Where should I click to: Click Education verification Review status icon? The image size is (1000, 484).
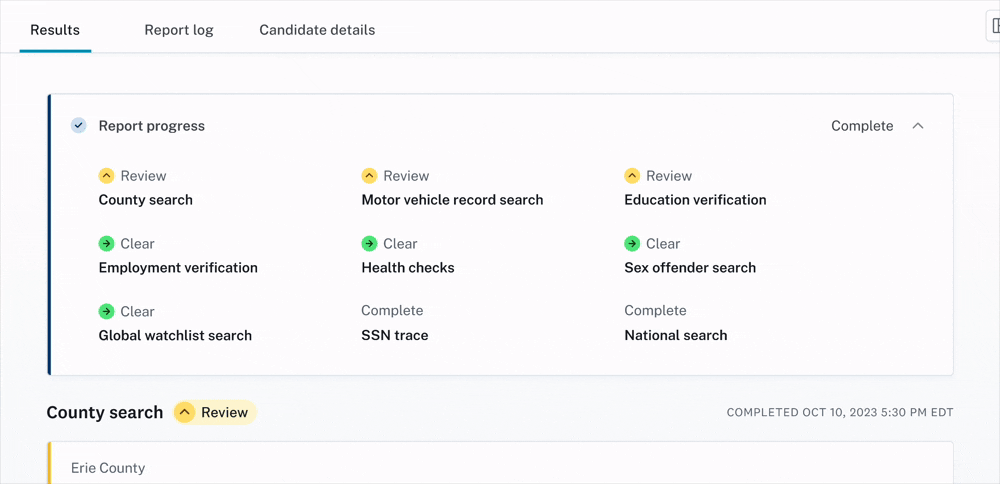[632, 176]
